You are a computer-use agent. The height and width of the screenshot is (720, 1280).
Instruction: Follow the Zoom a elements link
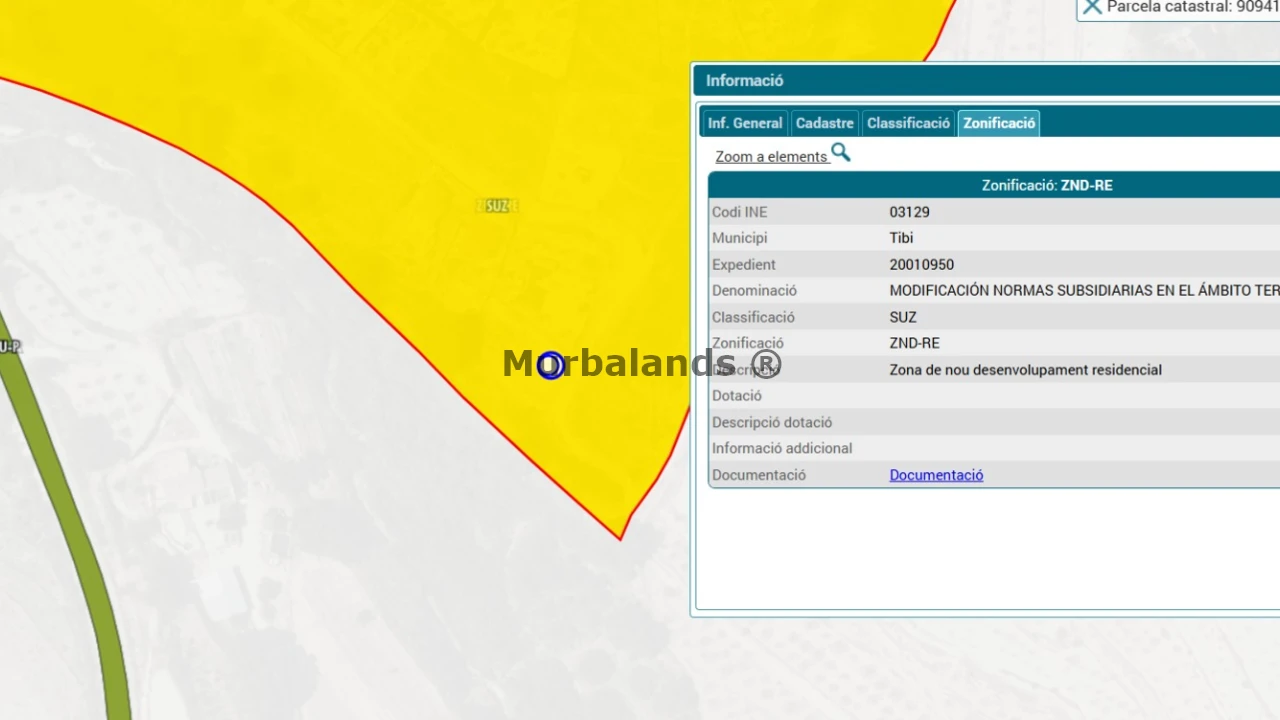point(771,157)
